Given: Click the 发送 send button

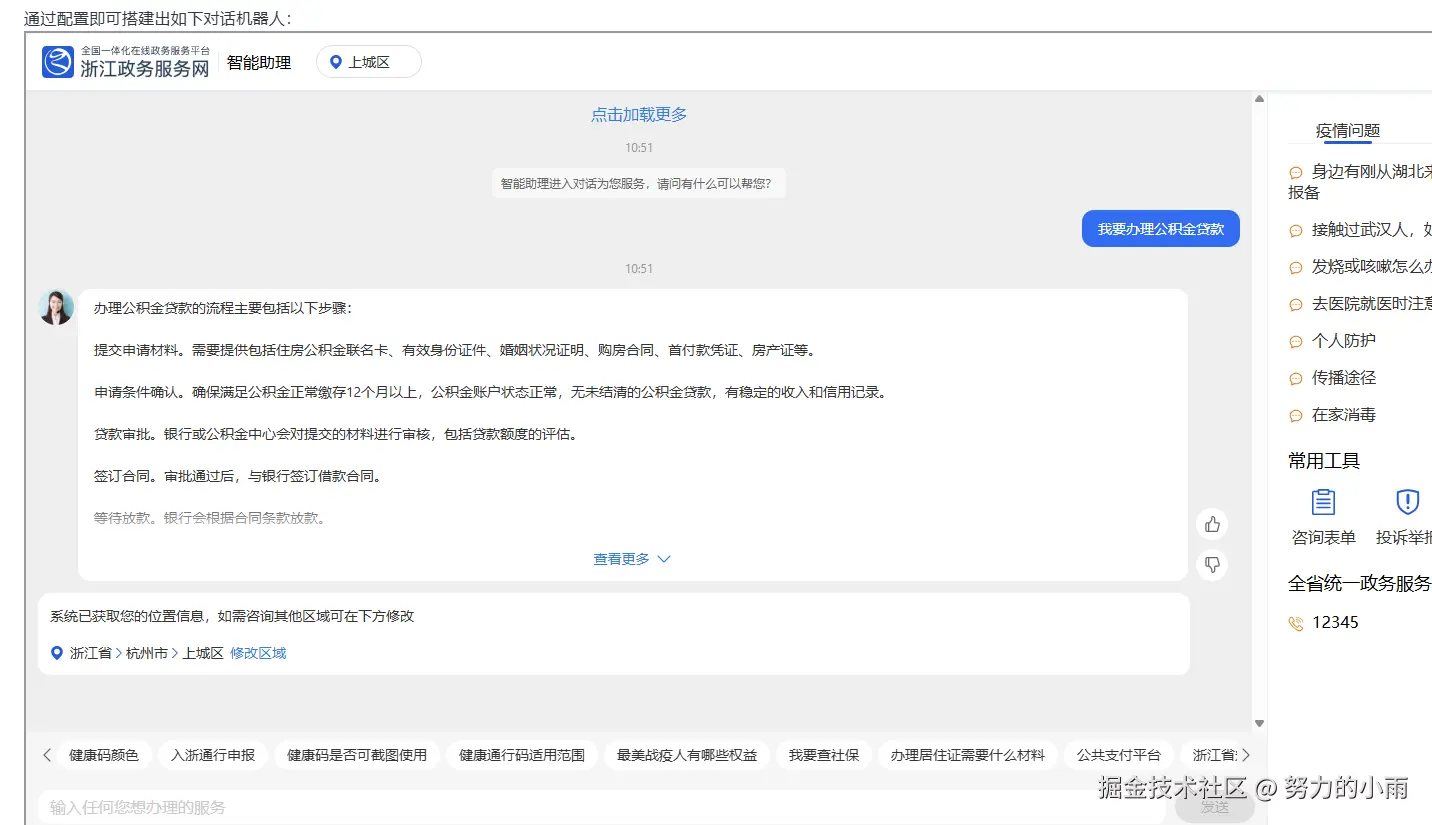Looking at the screenshot, I should coord(1215,807).
